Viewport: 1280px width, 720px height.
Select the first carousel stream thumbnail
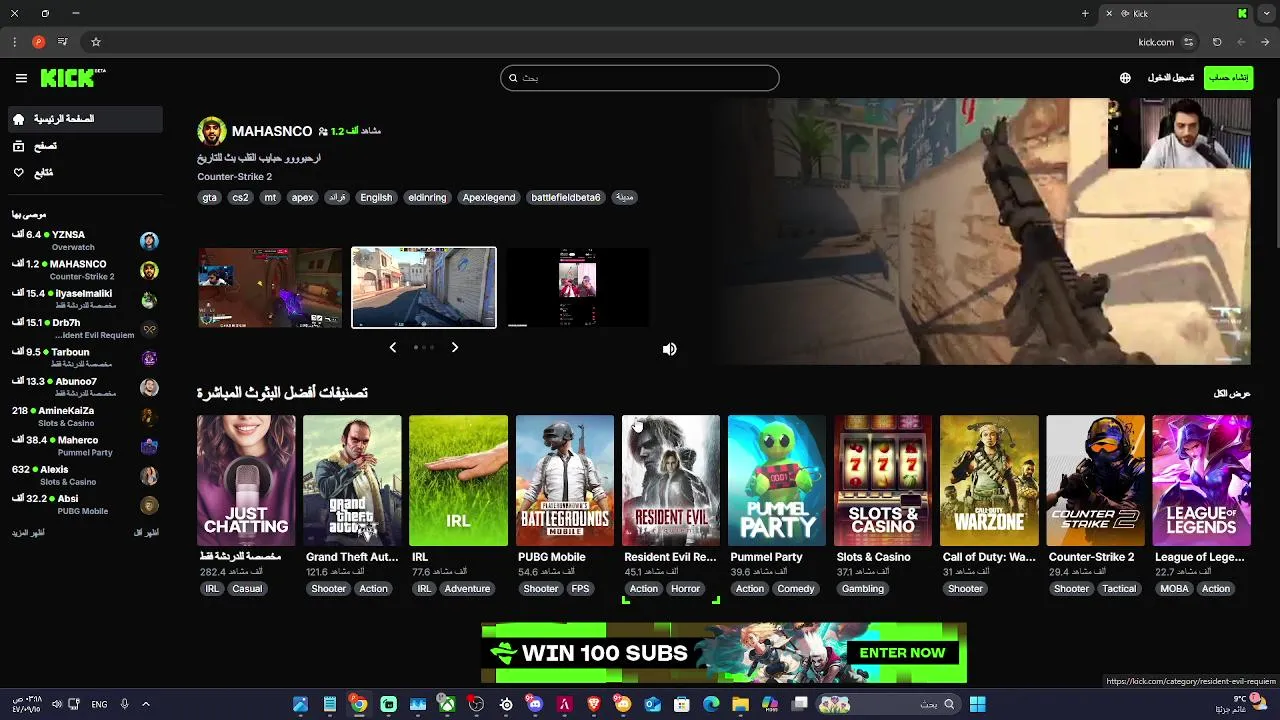pos(270,287)
